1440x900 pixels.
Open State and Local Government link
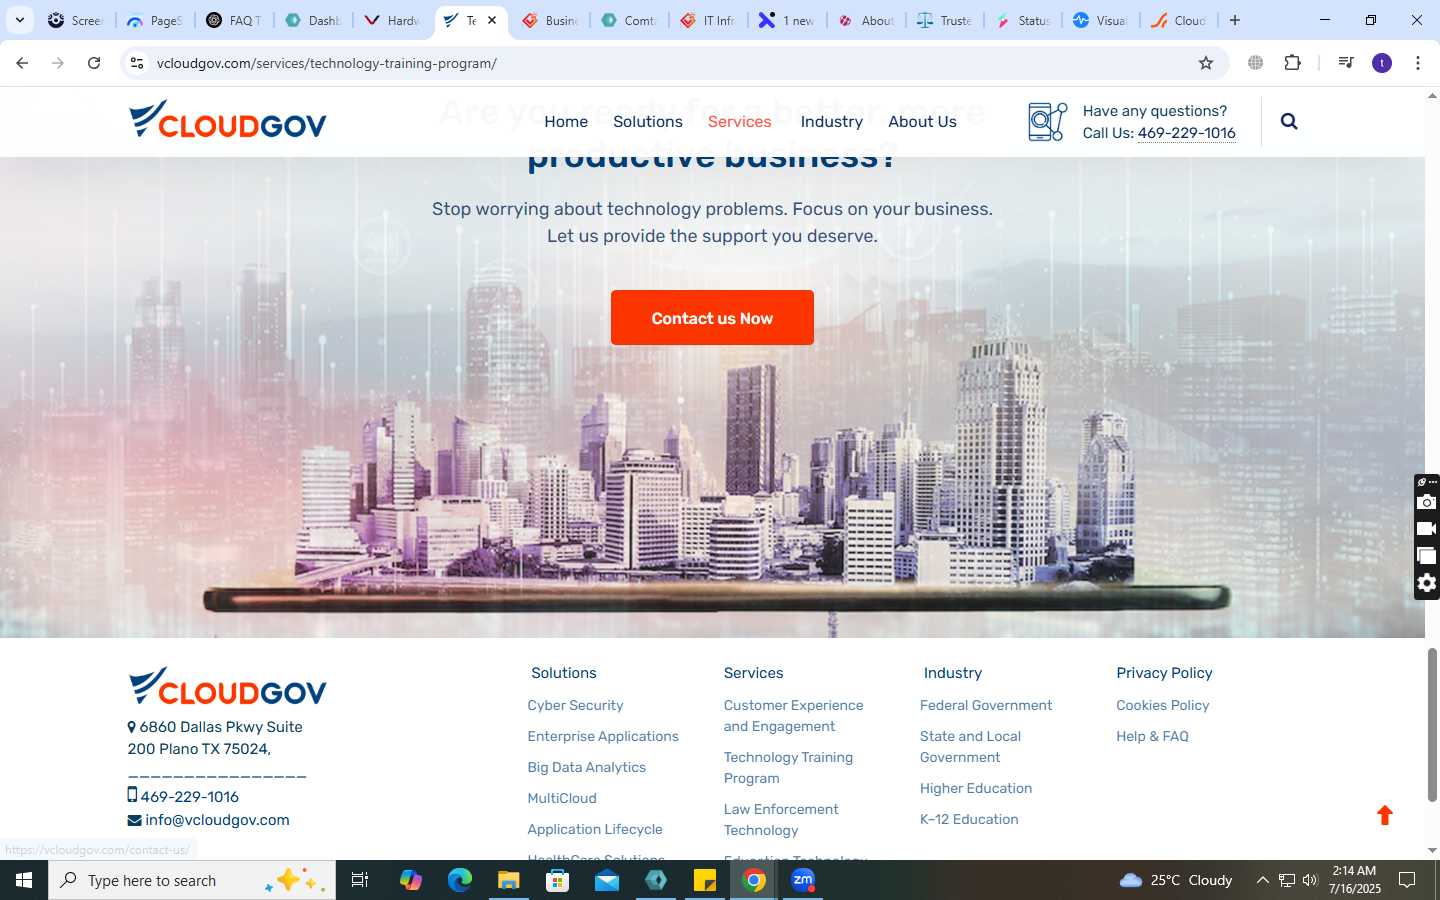(970, 747)
